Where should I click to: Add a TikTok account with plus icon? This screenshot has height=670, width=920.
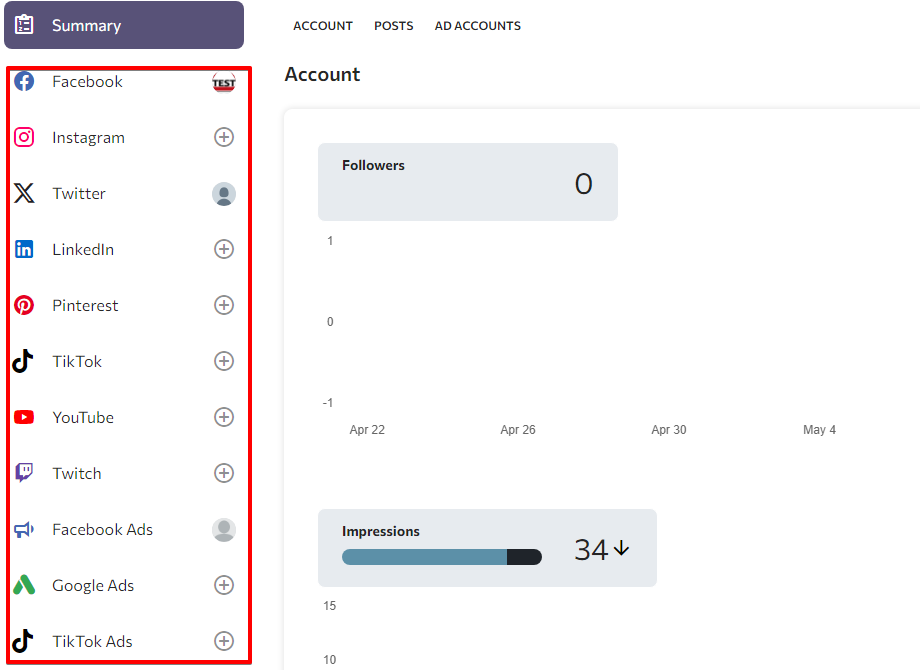pos(224,361)
